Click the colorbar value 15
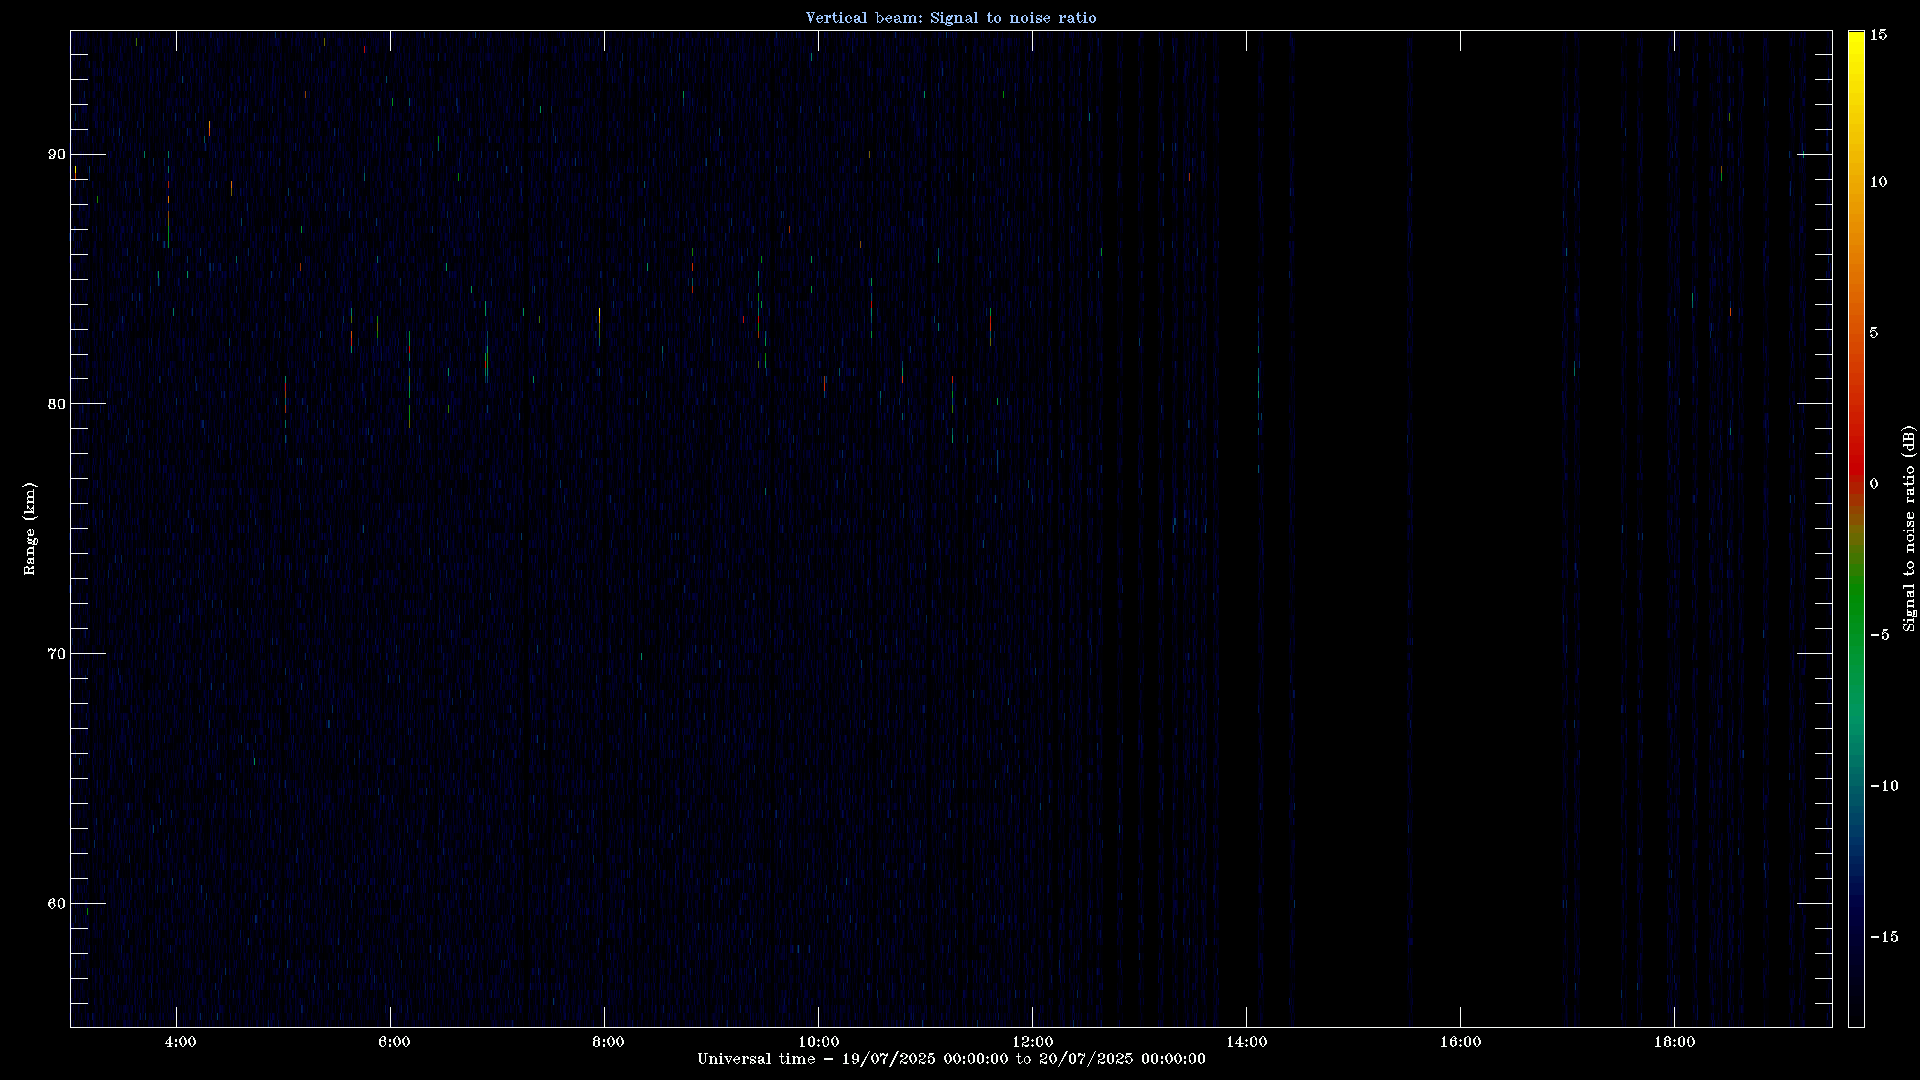The width and height of the screenshot is (1920, 1080). click(1878, 35)
